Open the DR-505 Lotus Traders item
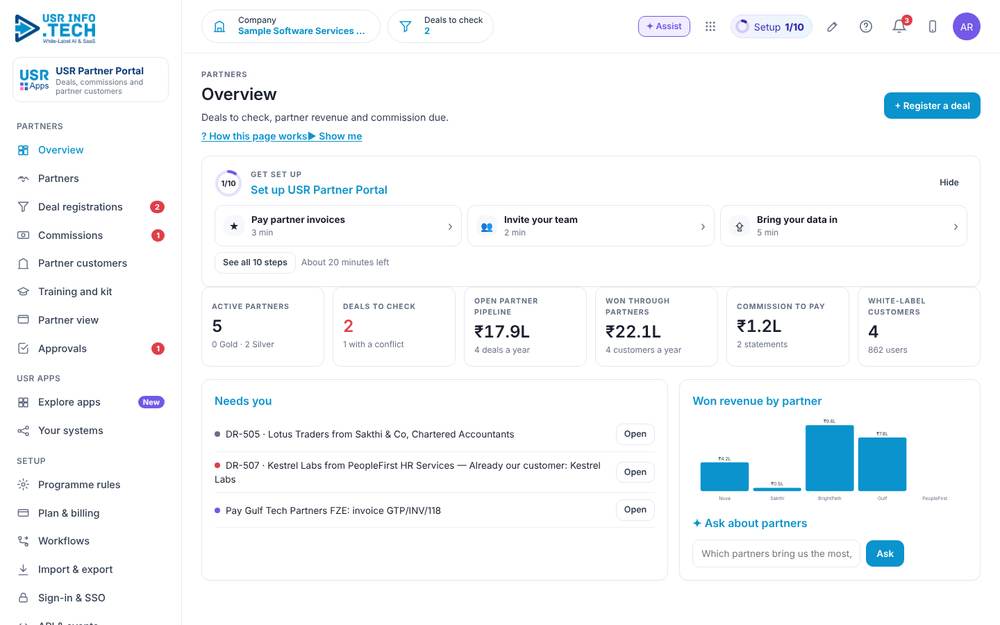The height and width of the screenshot is (625, 1000). 635,434
